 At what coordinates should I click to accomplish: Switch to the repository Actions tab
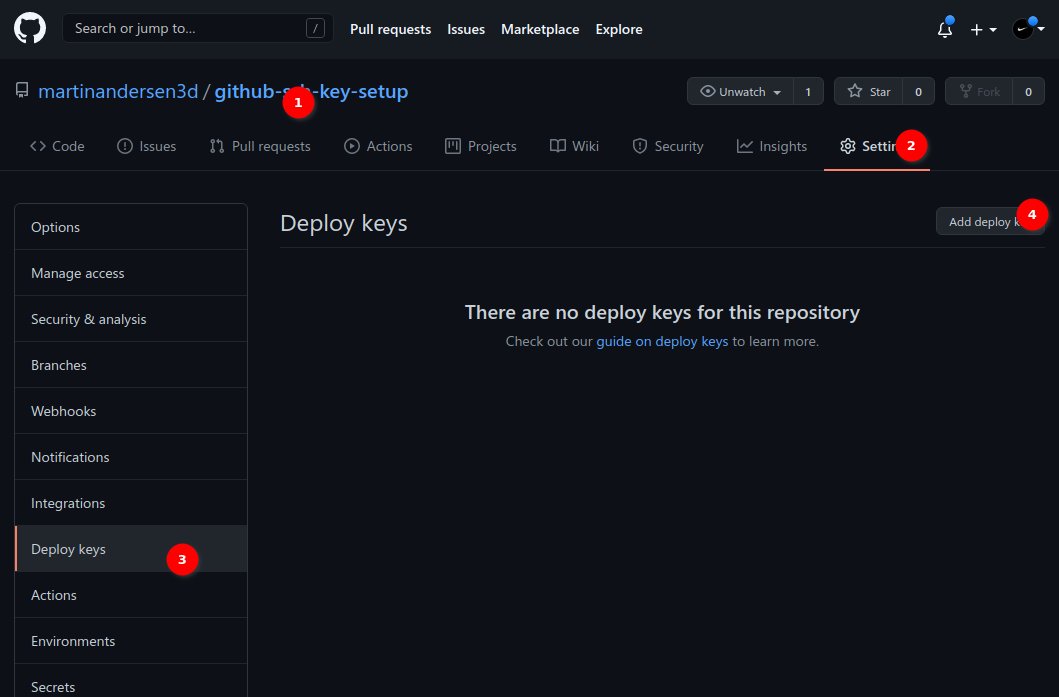(378, 146)
